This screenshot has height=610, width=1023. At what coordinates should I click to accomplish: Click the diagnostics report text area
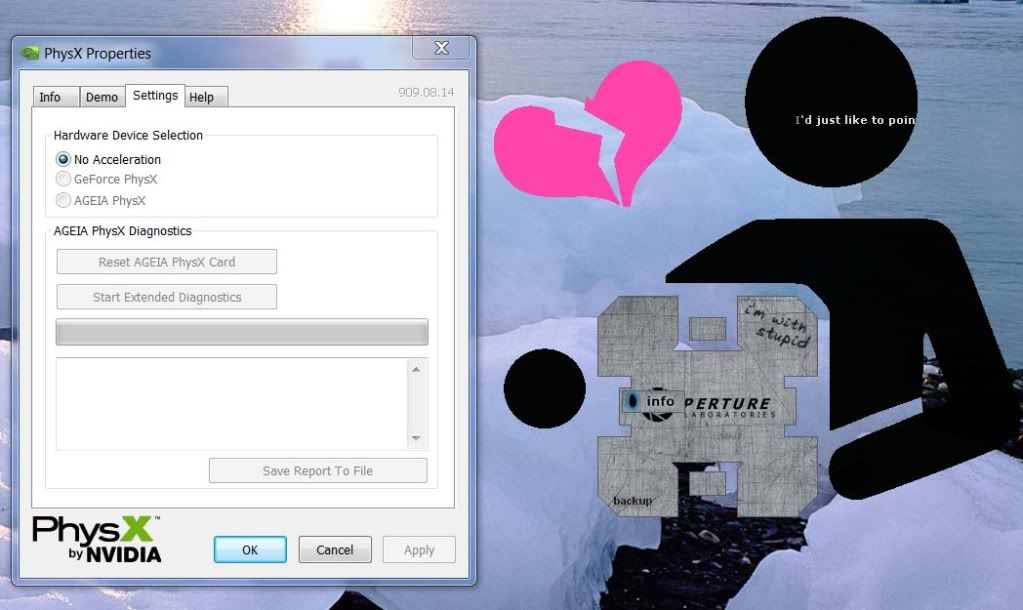tap(232, 404)
